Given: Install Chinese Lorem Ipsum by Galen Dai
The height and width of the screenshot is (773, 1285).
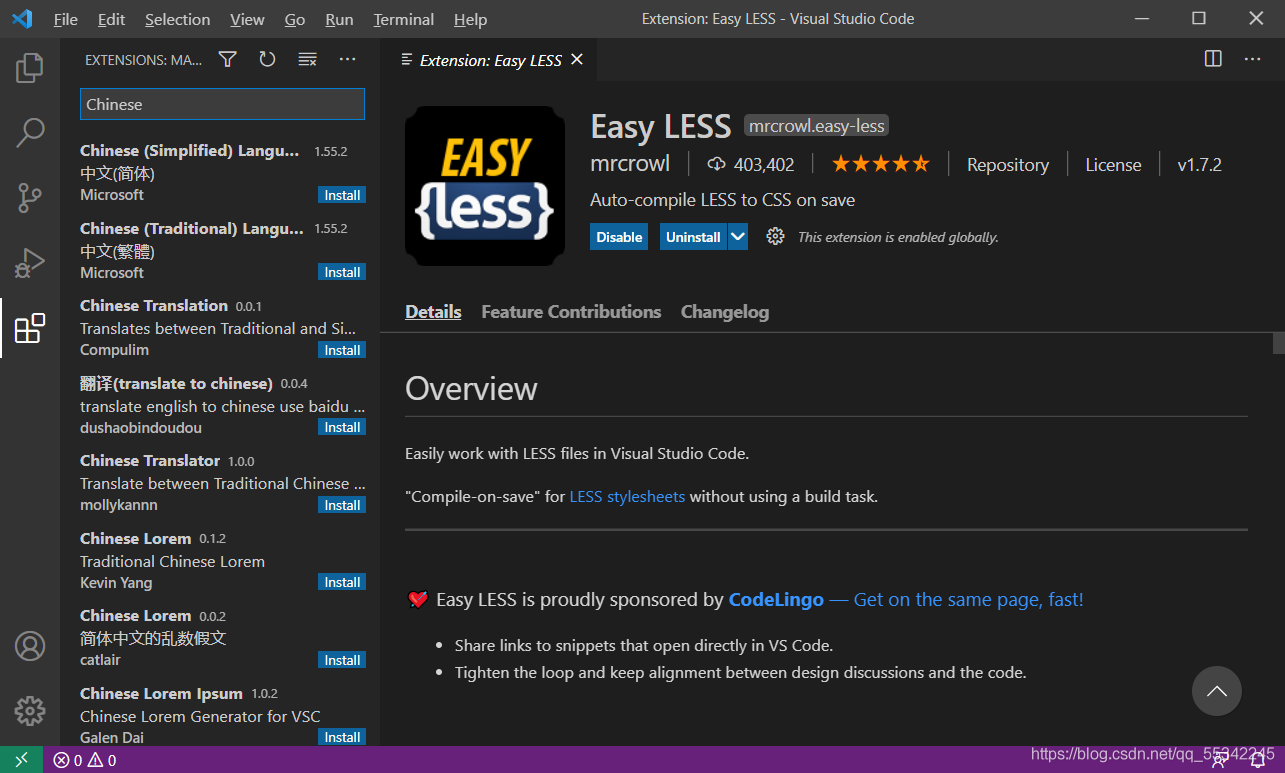Looking at the screenshot, I should (x=342, y=737).
